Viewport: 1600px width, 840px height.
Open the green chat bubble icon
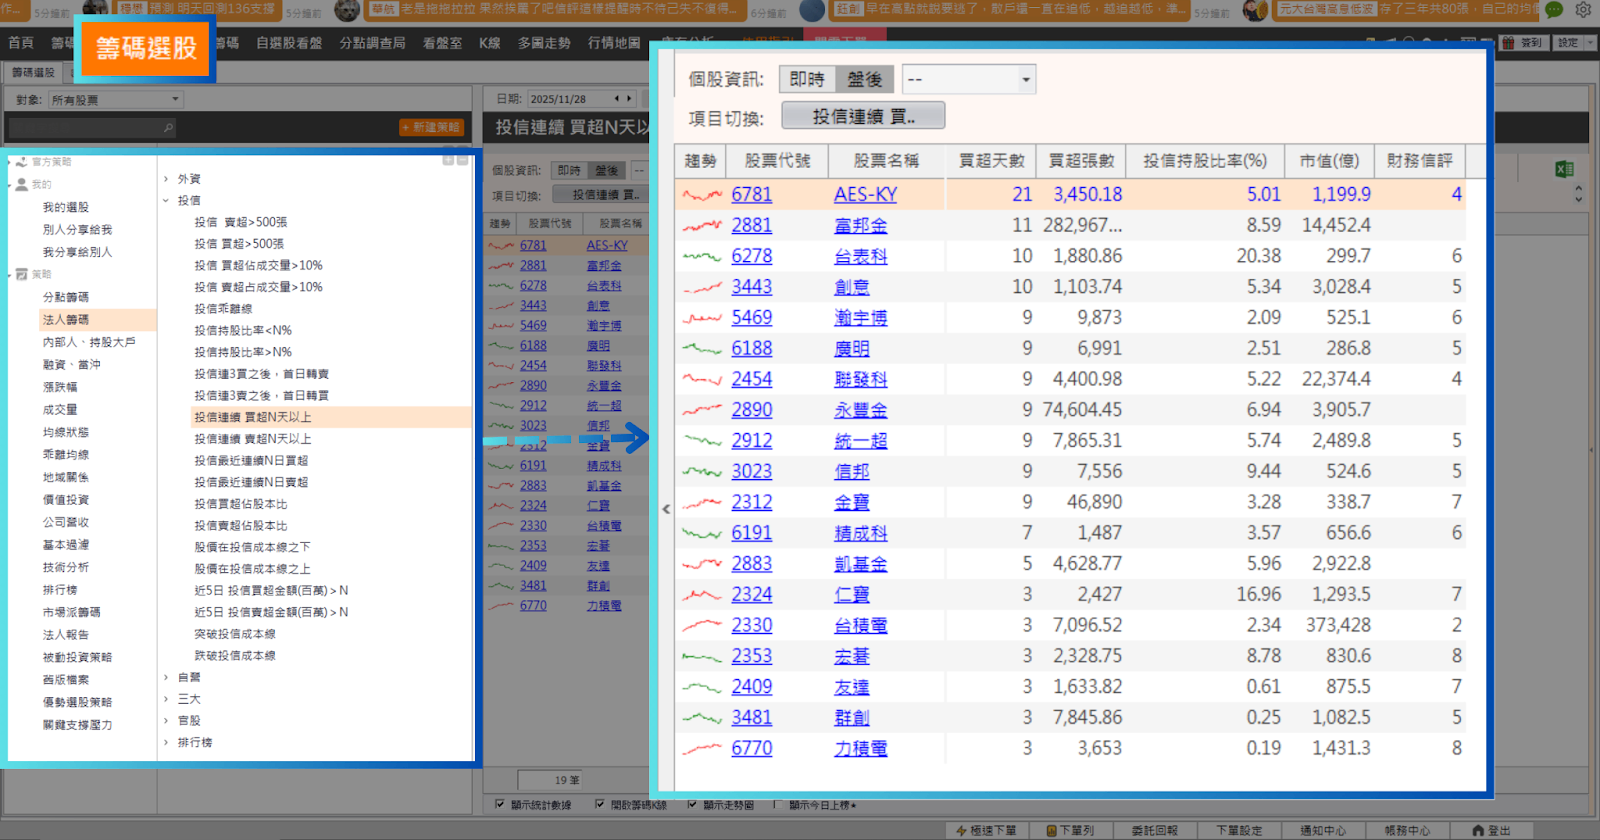click(1554, 10)
